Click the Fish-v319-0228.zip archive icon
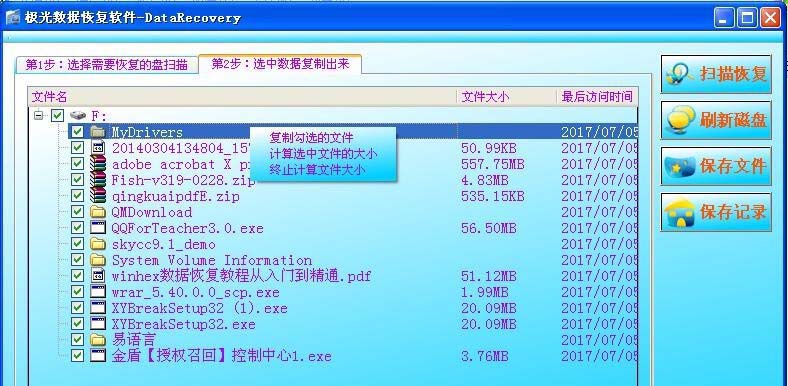The width and height of the screenshot is (788, 386). point(97,180)
